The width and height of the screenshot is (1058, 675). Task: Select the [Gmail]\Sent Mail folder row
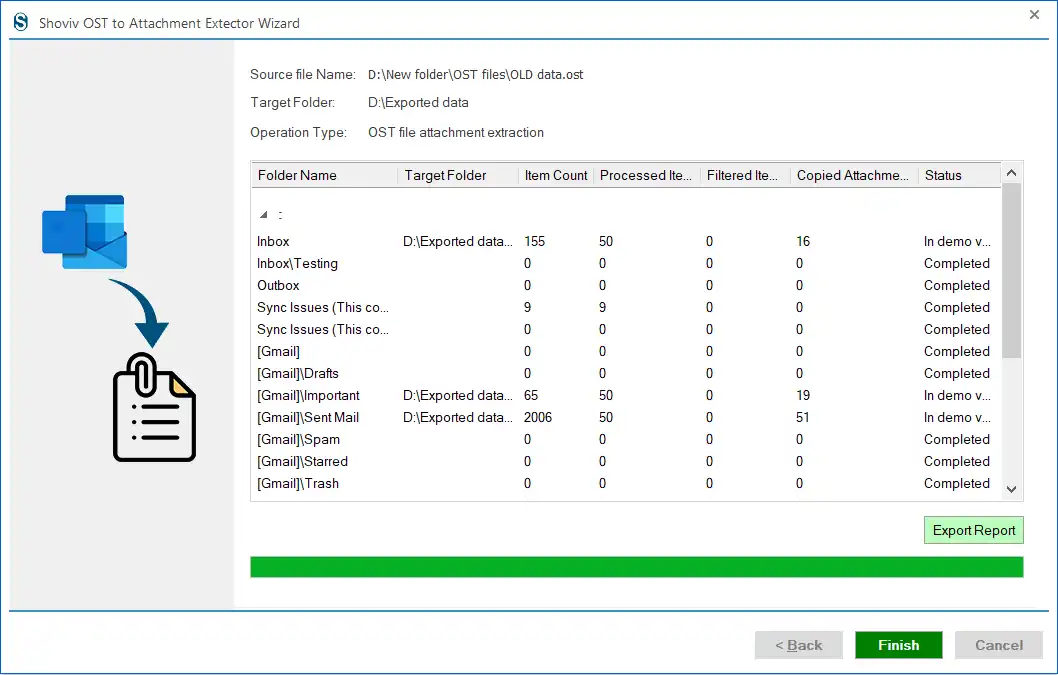click(x=625, y=417)
